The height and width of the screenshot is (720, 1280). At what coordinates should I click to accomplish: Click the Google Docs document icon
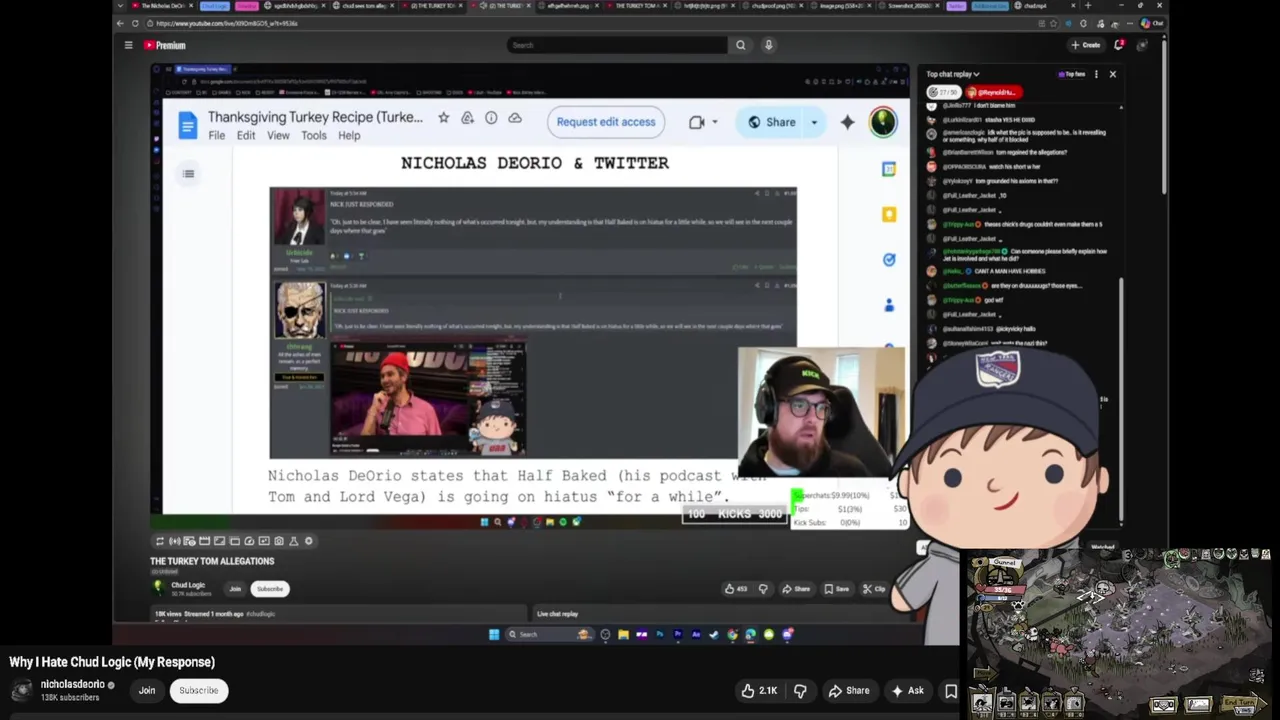pos(187,125)
